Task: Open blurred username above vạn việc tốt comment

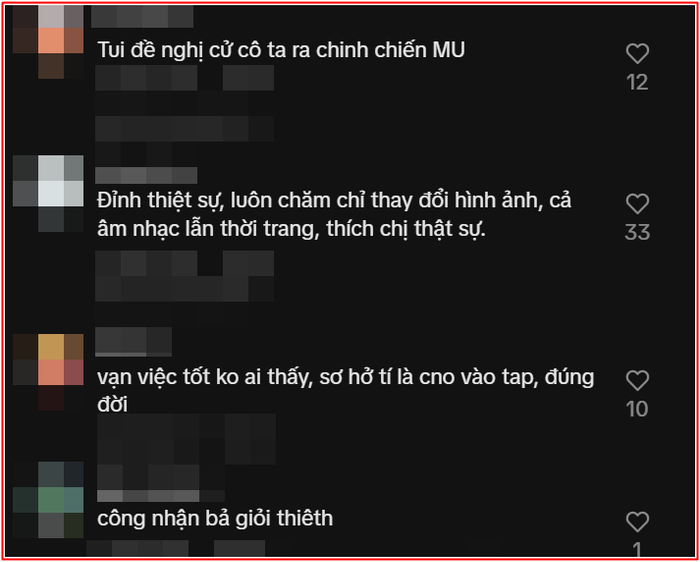Action: (133, 342)
